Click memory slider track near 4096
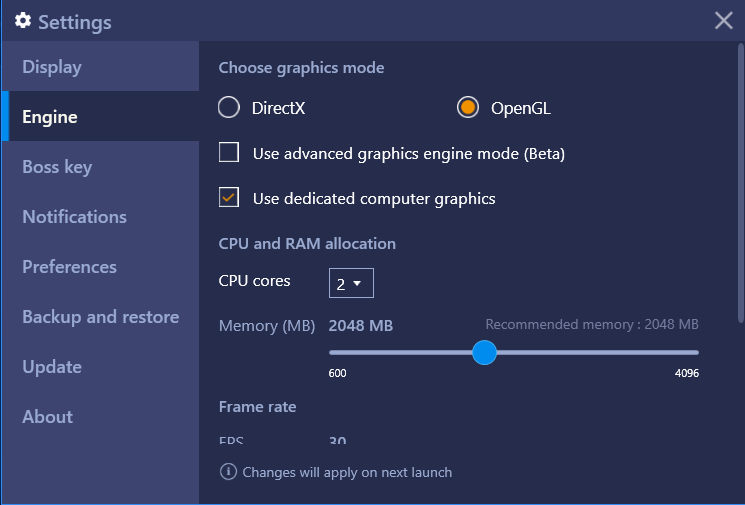This screenshot has height=505, width=745. coord(691,353)
